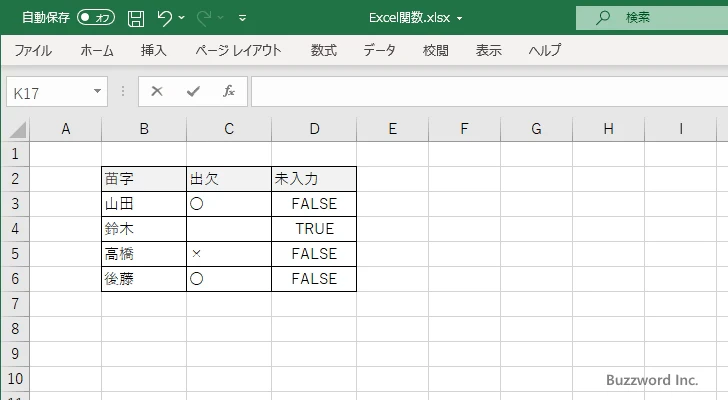Select row 8 header
Viewport: 728px width, 400px height.
[15, 329]
